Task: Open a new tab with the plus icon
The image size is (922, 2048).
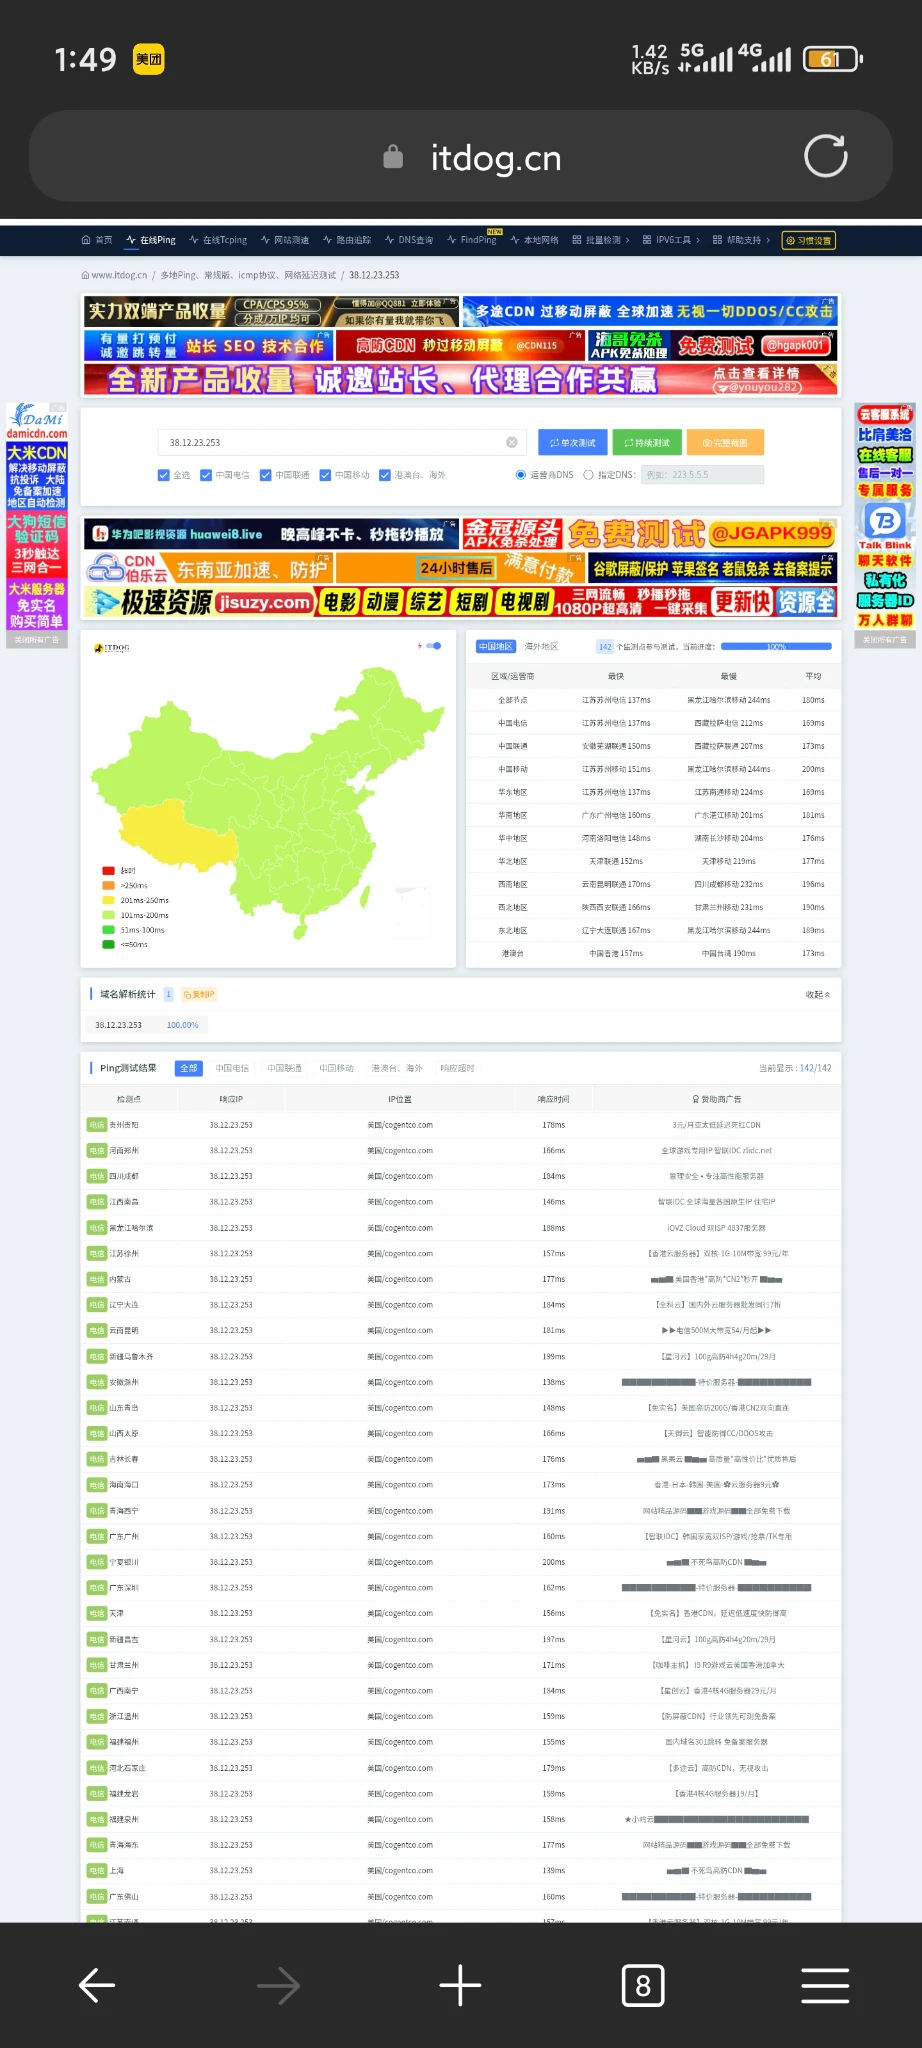Action: pos(460,1985)
